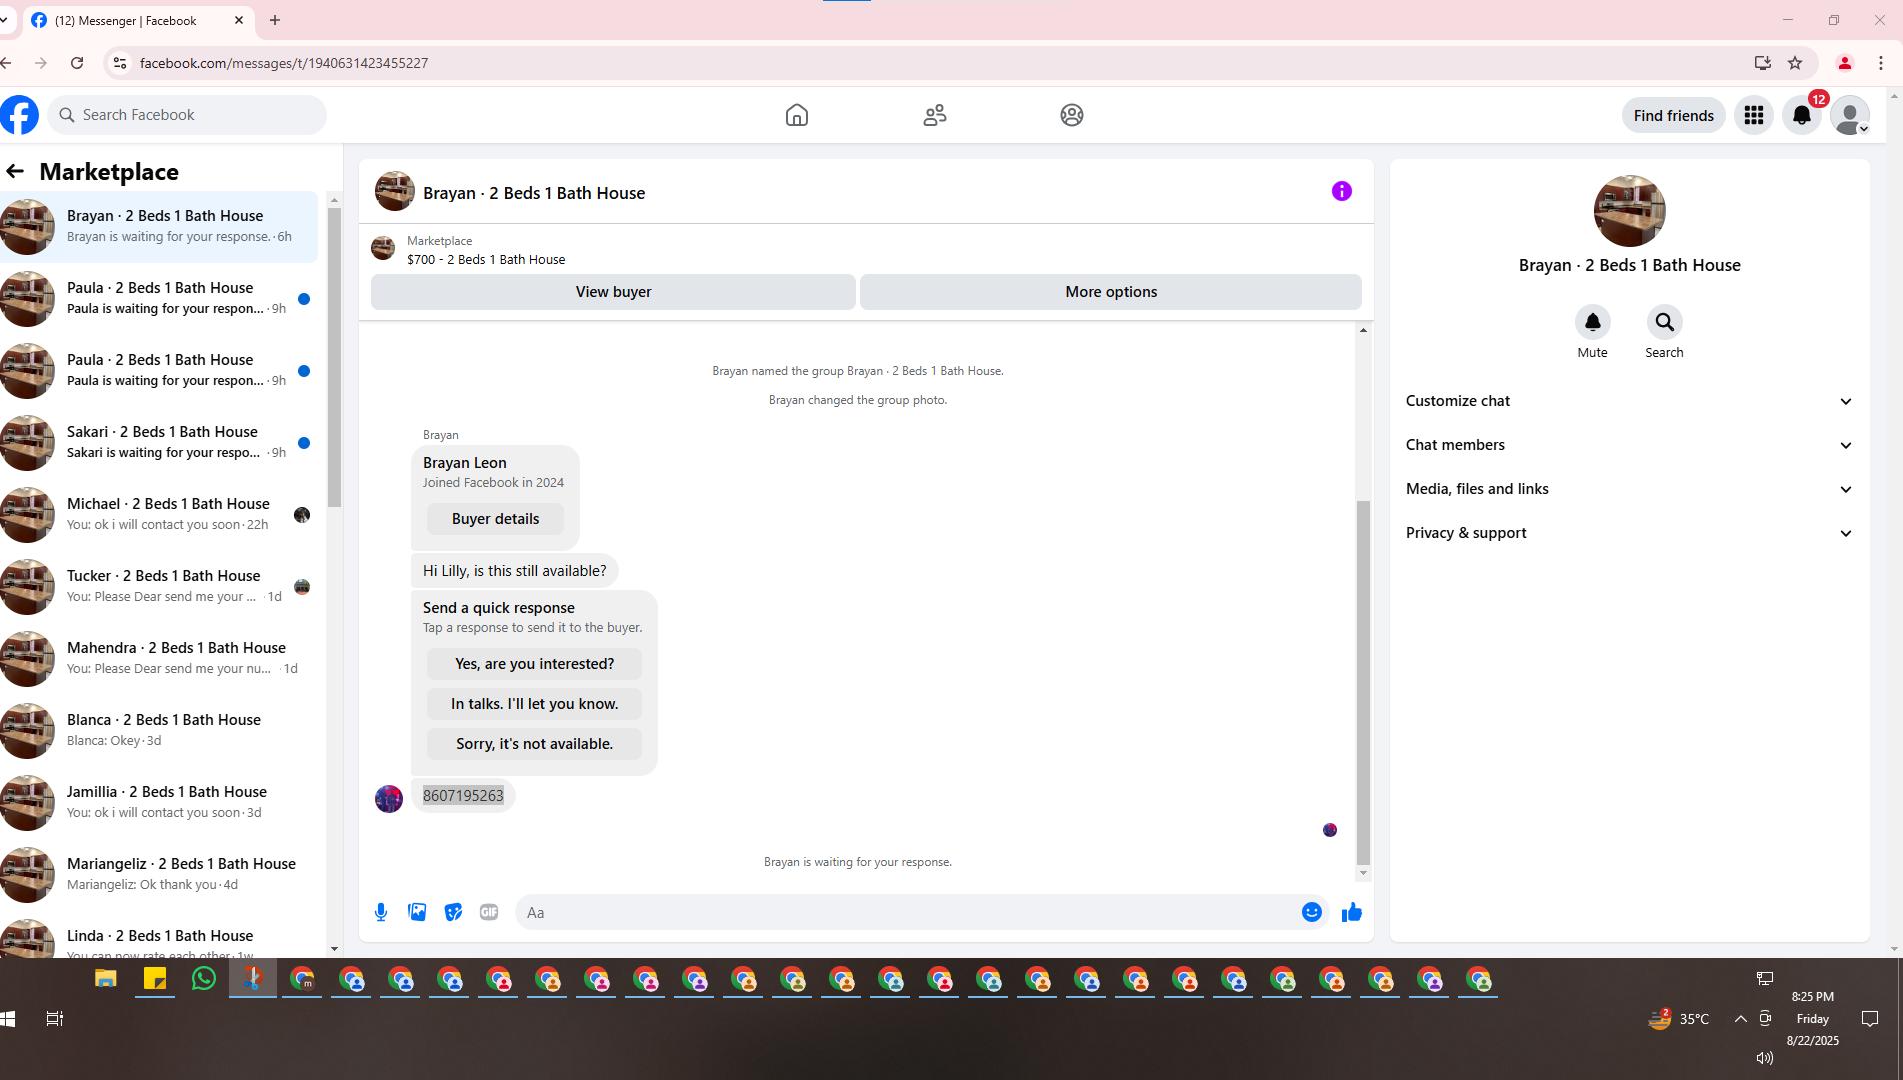Open the Friends icon in top navigation
The height and width of the screenshot is (1080, 1903).
(935, 115)
